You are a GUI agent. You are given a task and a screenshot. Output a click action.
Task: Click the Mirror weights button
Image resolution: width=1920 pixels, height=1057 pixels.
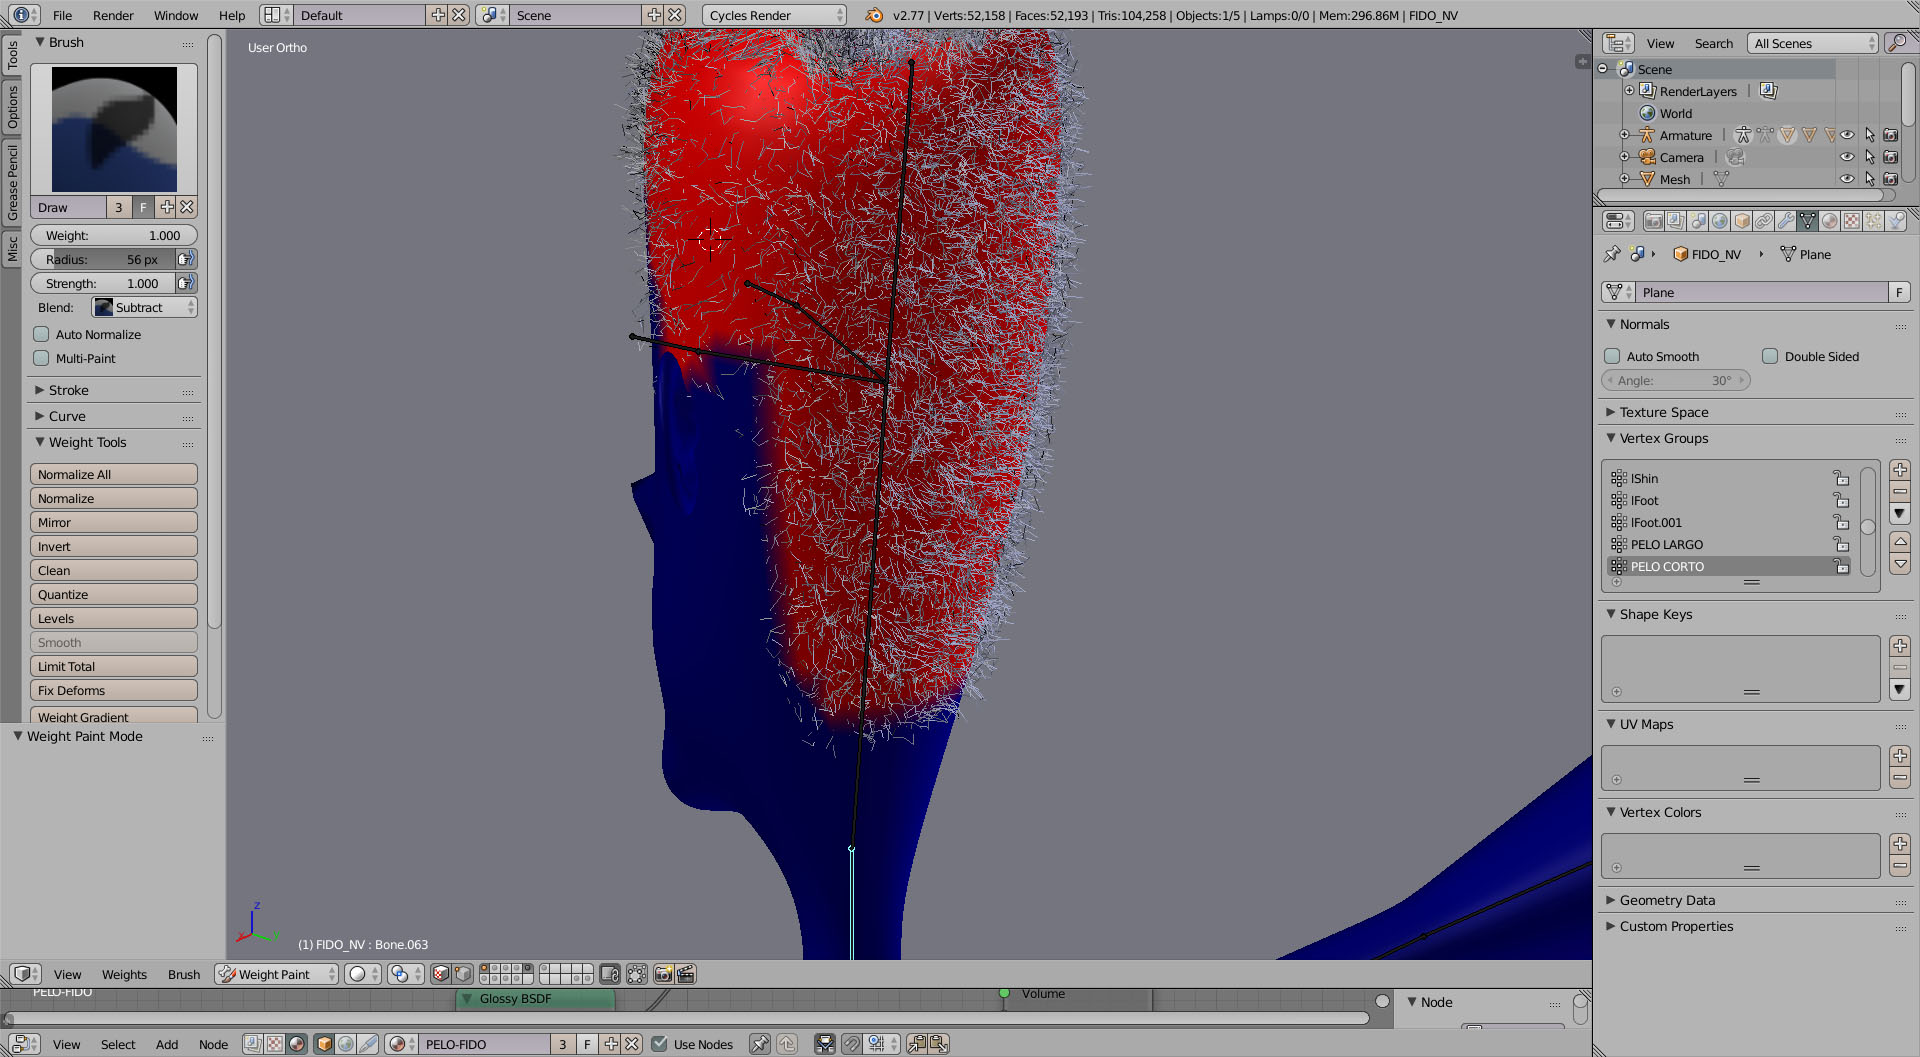pyautogui.click(x=113, y=522)
